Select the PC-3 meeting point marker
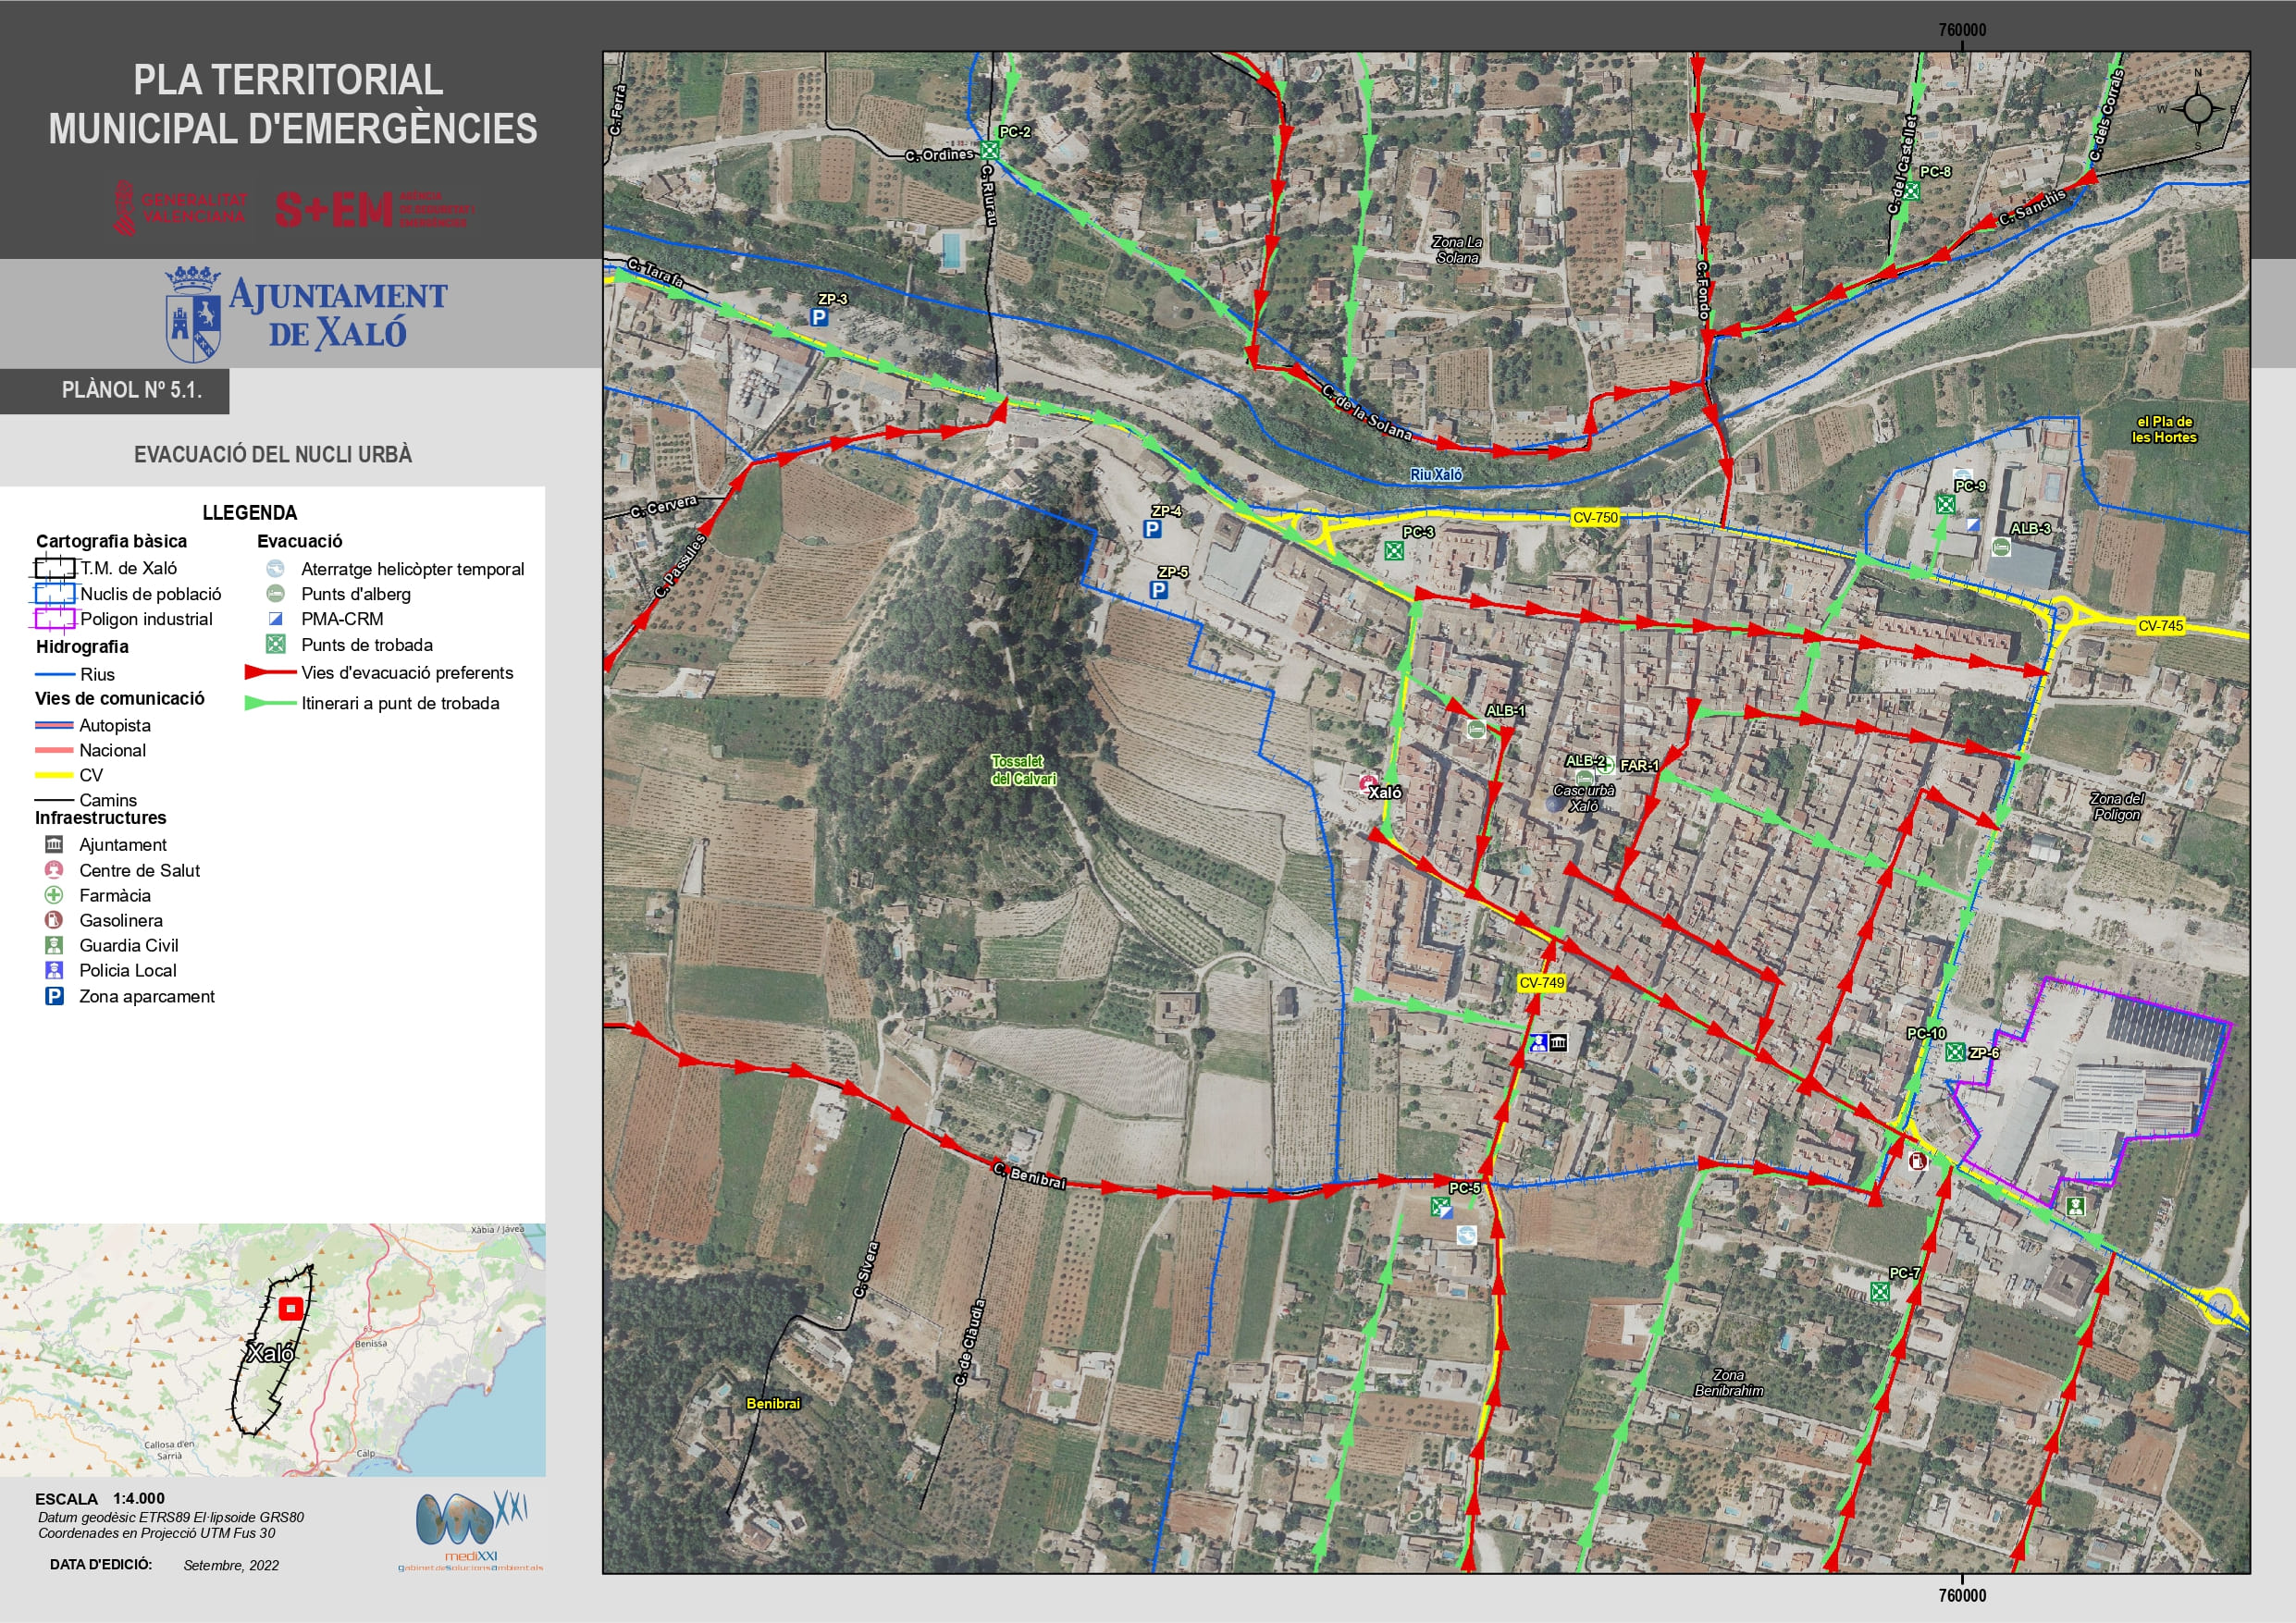This screenshot has width=2296, height=1623. 1393,550
